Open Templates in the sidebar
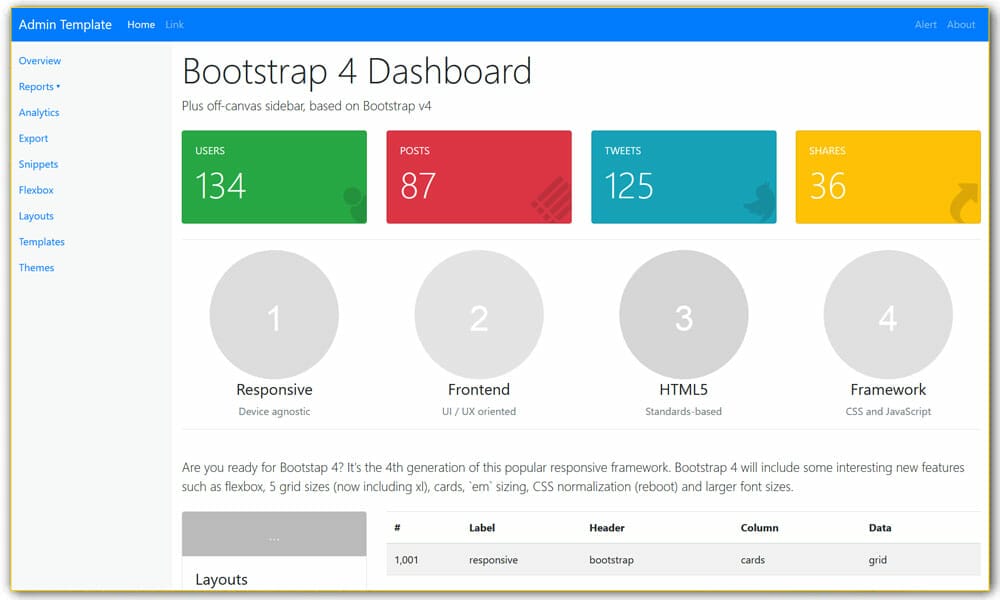The width and height of the screenshot is (1000, 600). click(41, 241)
